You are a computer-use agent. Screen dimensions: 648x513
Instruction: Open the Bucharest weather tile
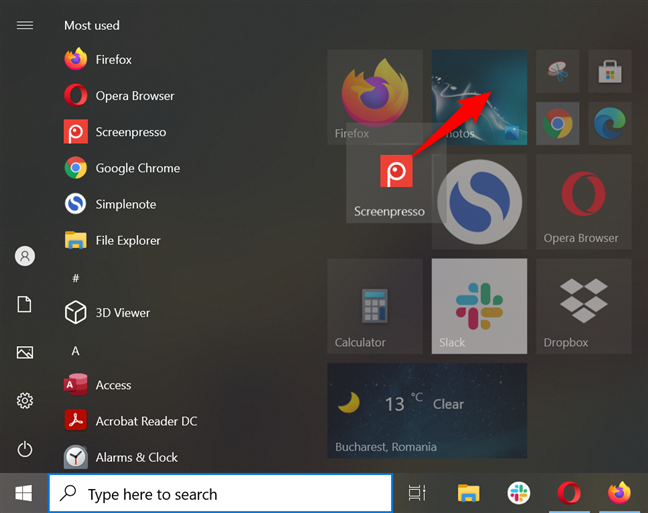click(427, 410)
